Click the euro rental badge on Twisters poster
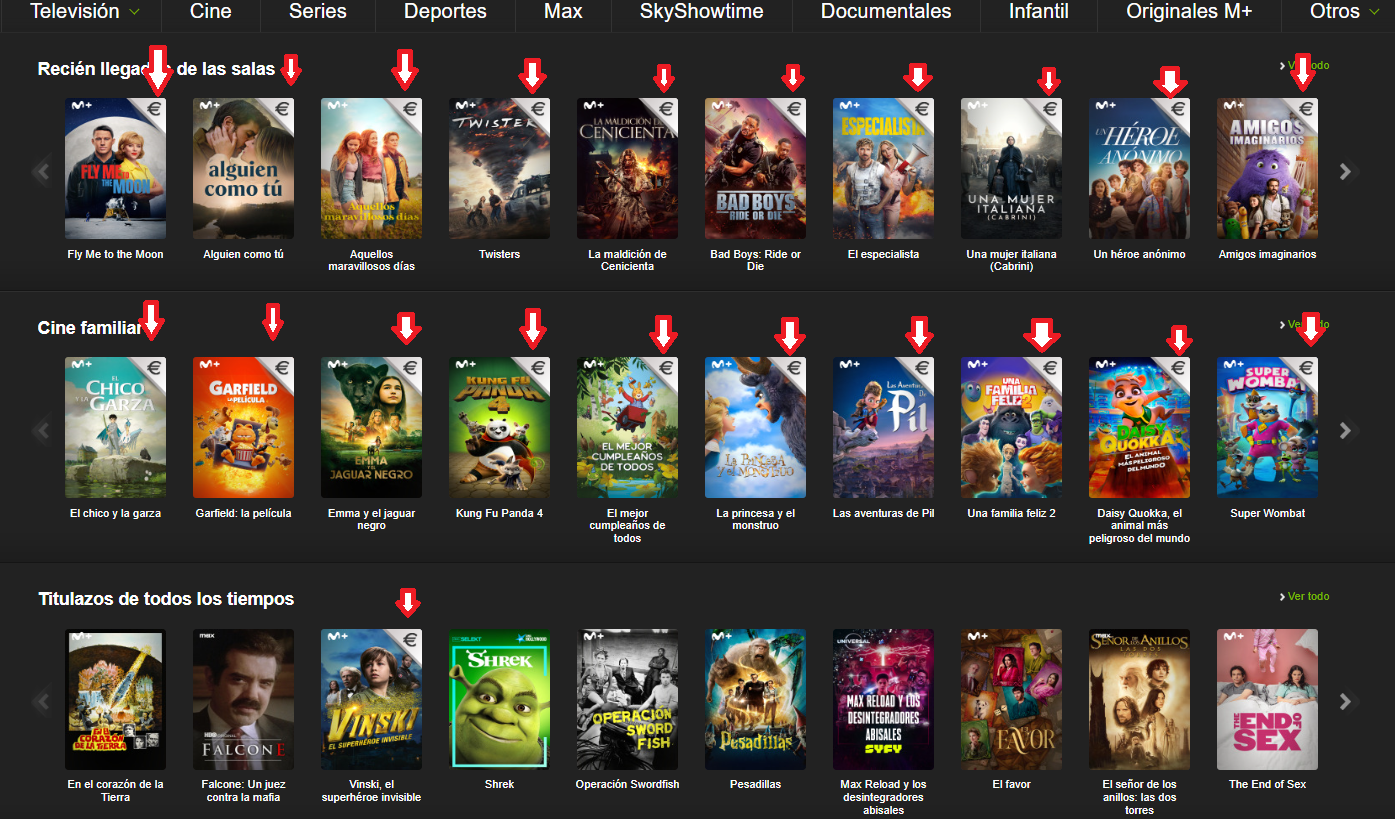 537,110
